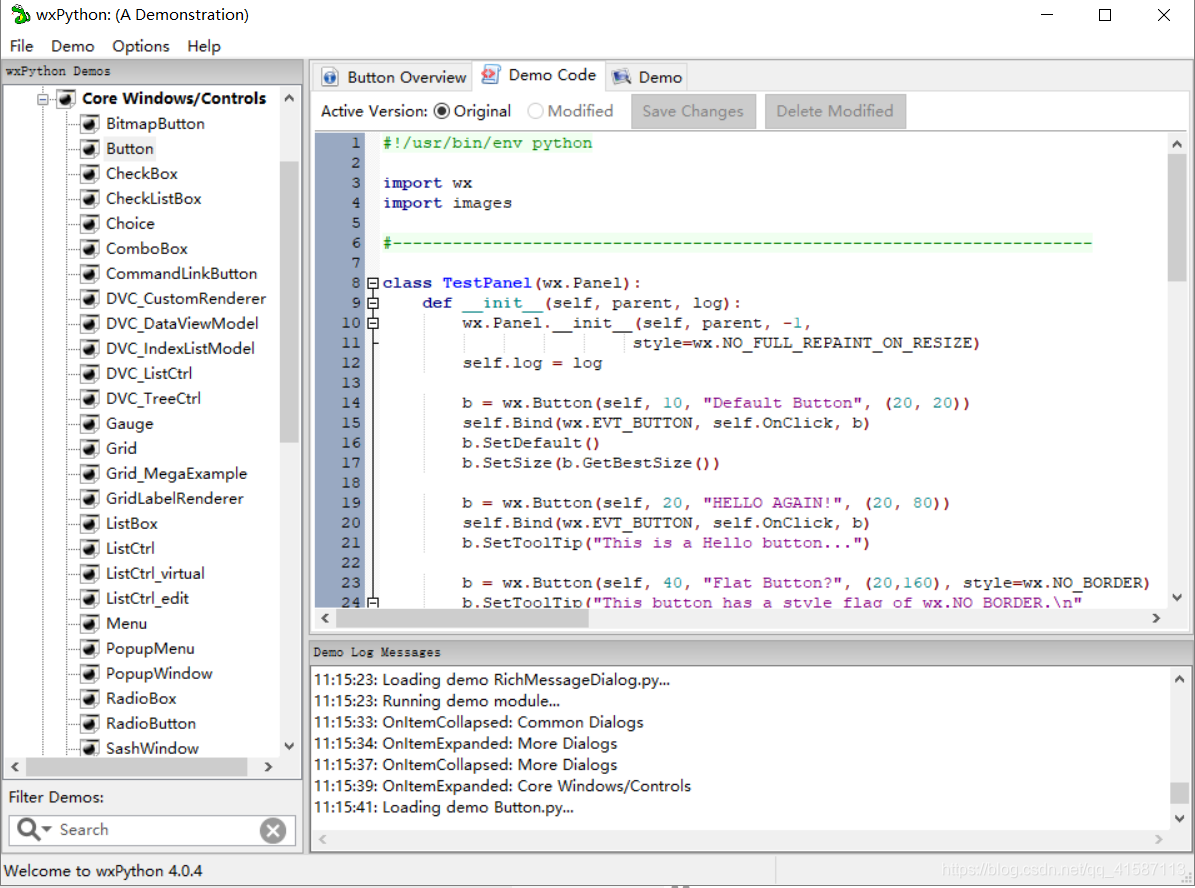Click the book icon beside Core Windows/Controls
Viewport: 1195px width, 888px height.
[65, 98]
